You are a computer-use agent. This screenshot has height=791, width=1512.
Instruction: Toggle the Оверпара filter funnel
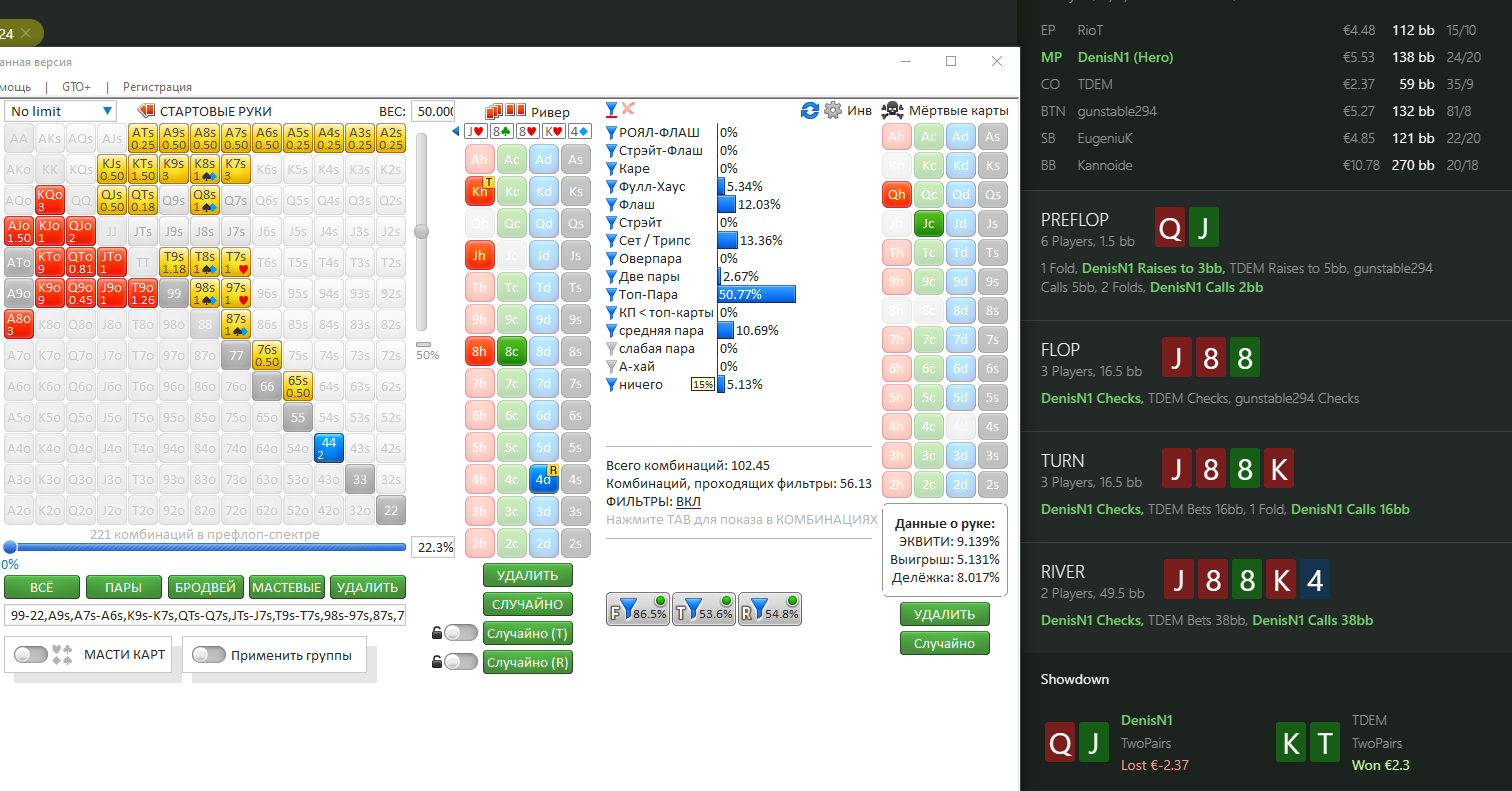[612, 258]
